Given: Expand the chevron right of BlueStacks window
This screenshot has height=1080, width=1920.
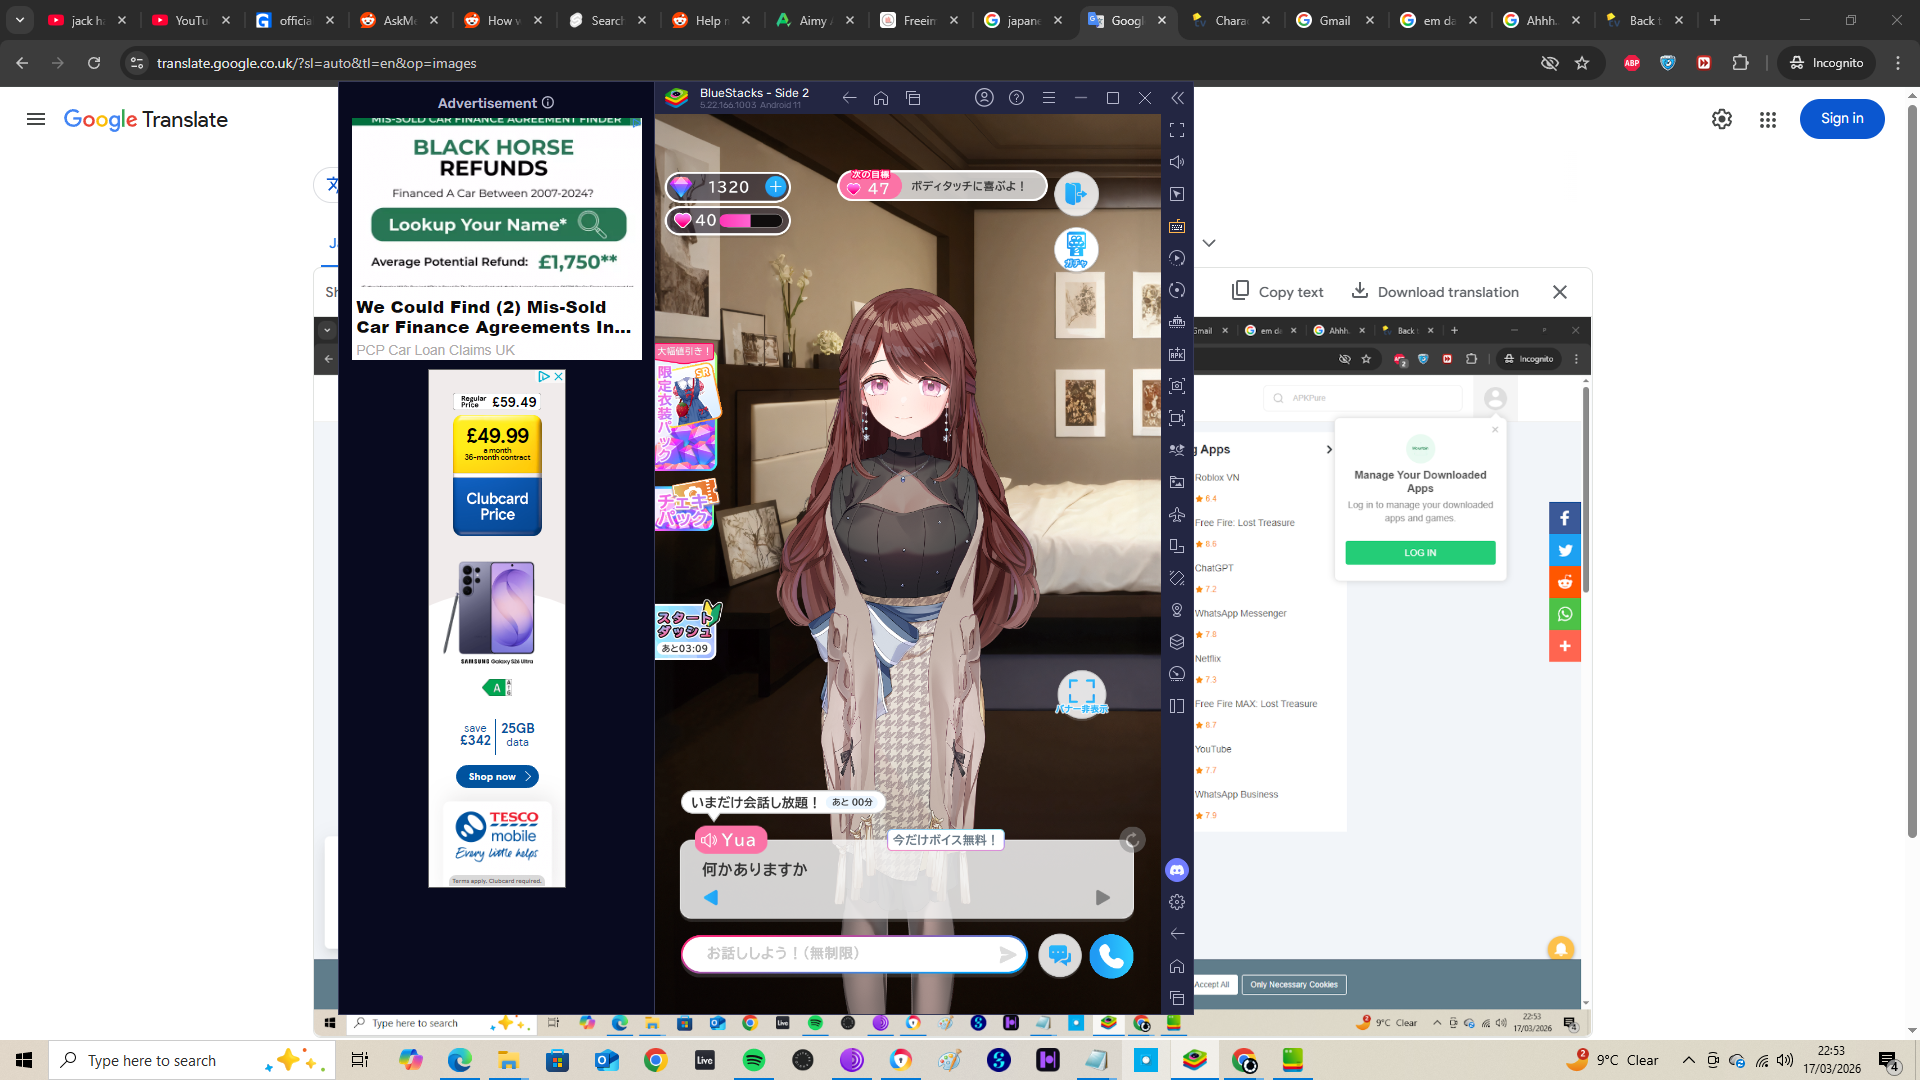Looking at the screenshot, I should point(1209,243).
